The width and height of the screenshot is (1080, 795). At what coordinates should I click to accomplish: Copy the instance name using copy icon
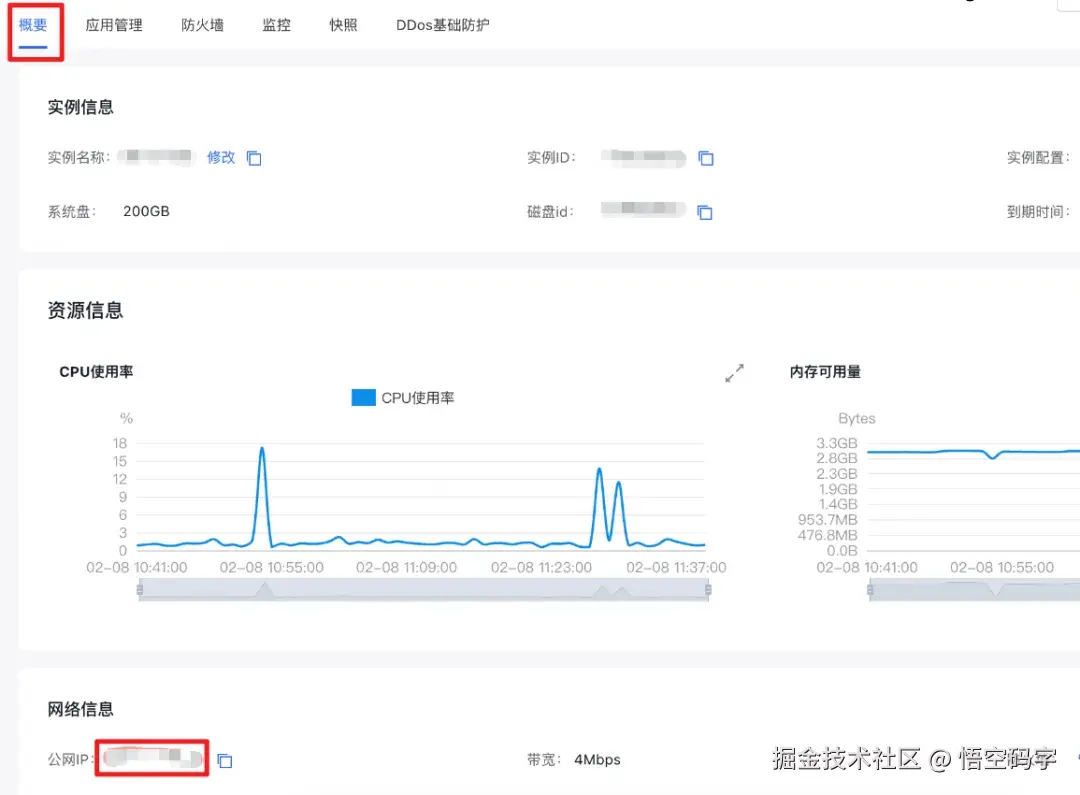click(x=253, y=157)
